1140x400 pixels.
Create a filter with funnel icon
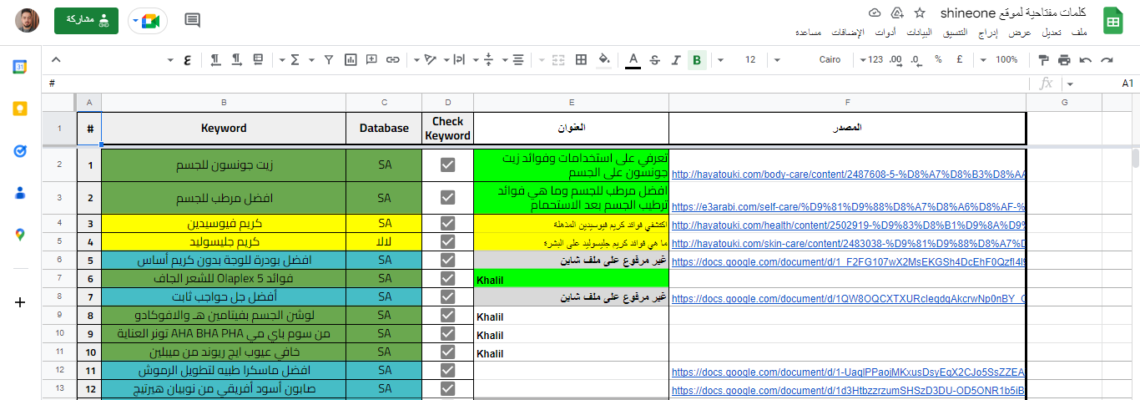click(x=329, y=60)
